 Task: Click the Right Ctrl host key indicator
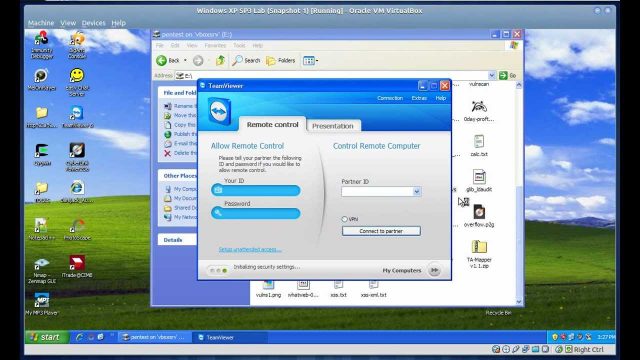click(589, 349)
